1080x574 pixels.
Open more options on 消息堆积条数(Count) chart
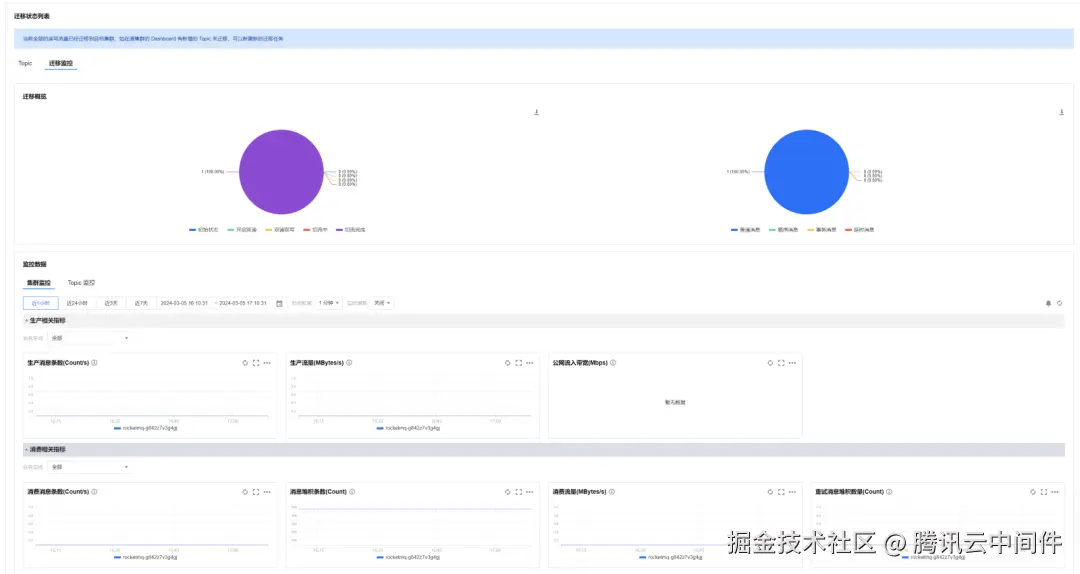pyautogui.click(x=530, y=492)
